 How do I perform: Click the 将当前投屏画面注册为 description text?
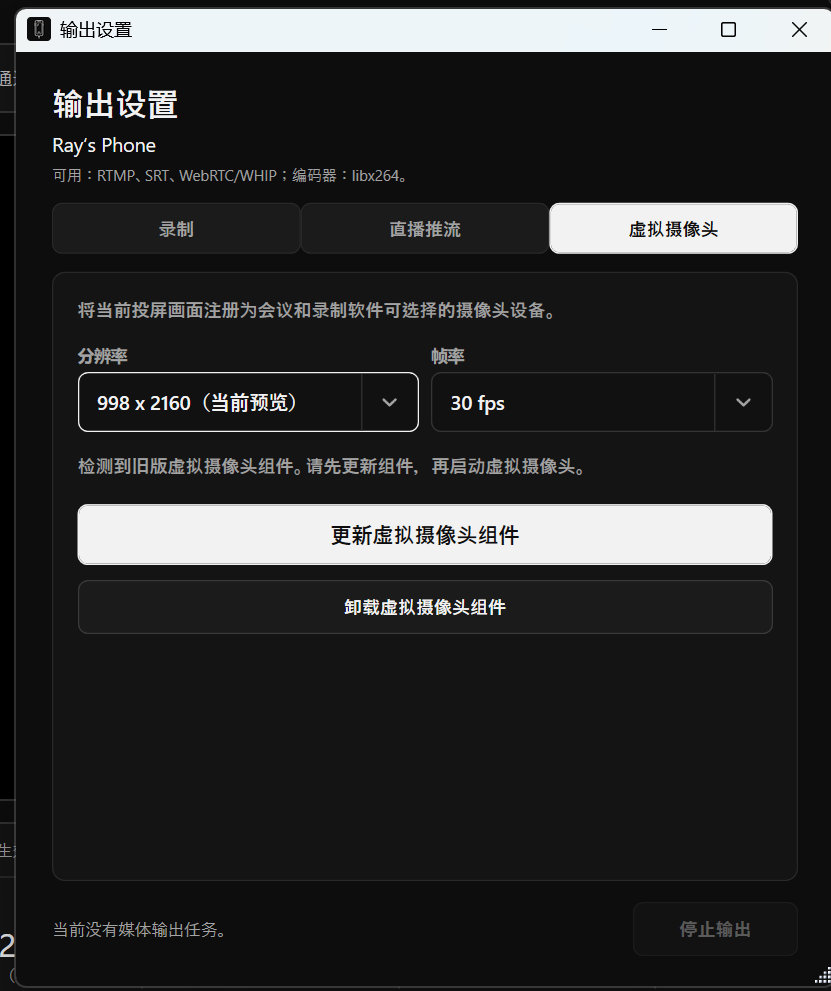pos(317,310)
